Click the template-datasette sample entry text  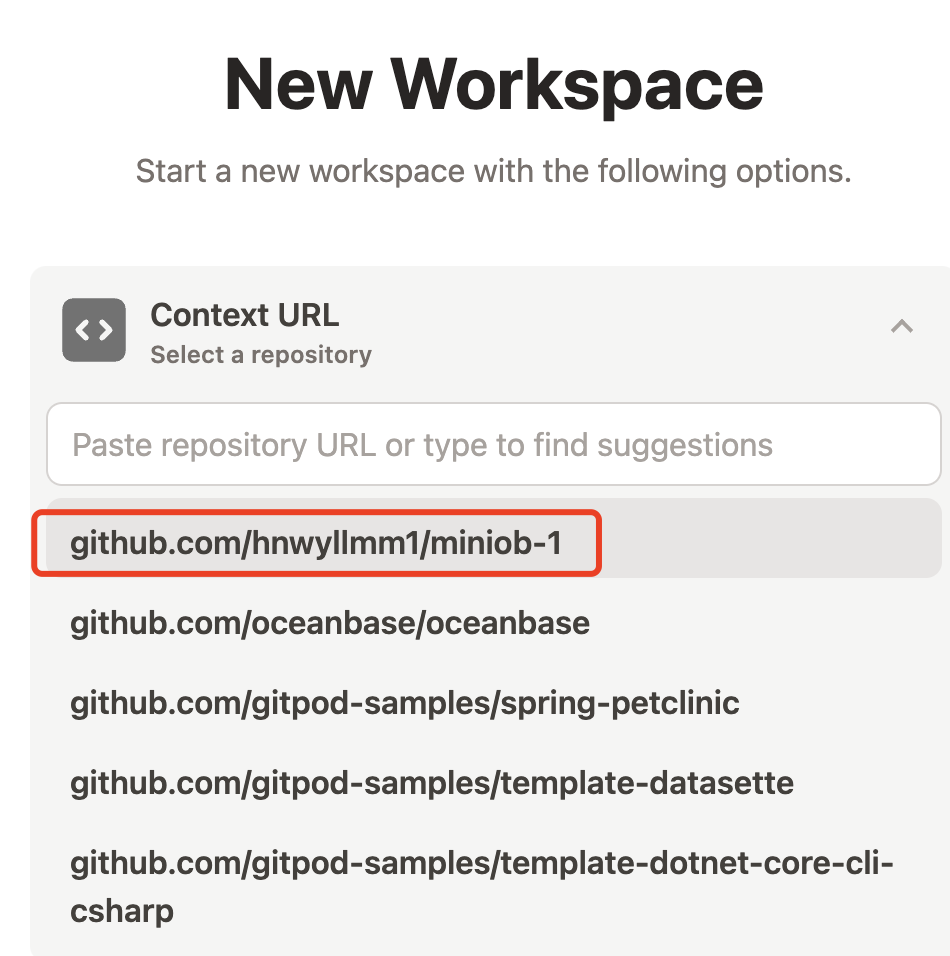(x=432, y=783)
